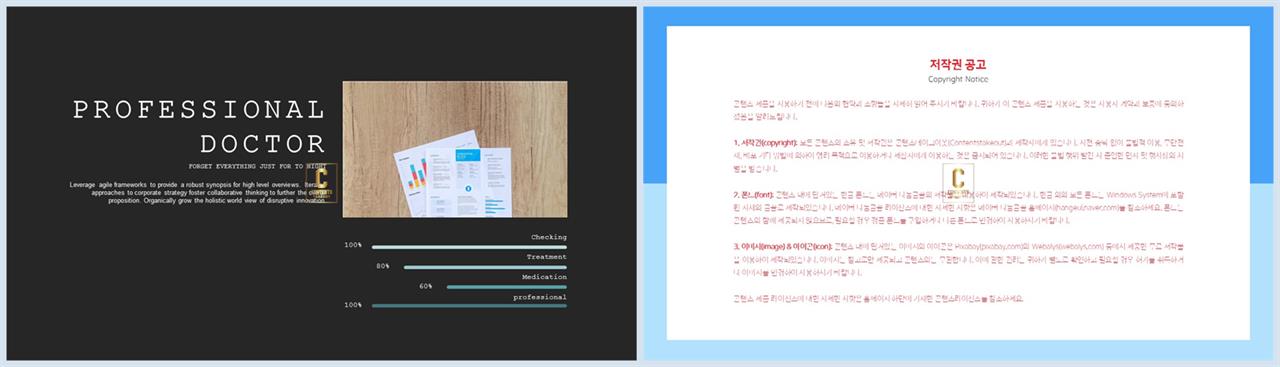The width and height of the screenshot is (1280, 367).
Task: Click the 'Checking' label
Action: tap(548, 237)
